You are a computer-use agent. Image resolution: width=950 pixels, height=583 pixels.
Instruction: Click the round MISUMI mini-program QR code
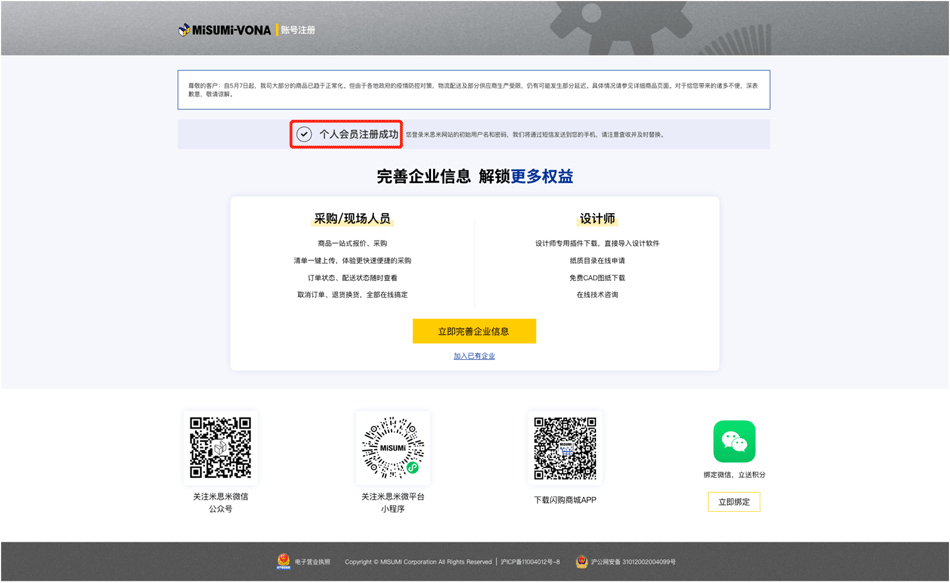tap(392, 447)
